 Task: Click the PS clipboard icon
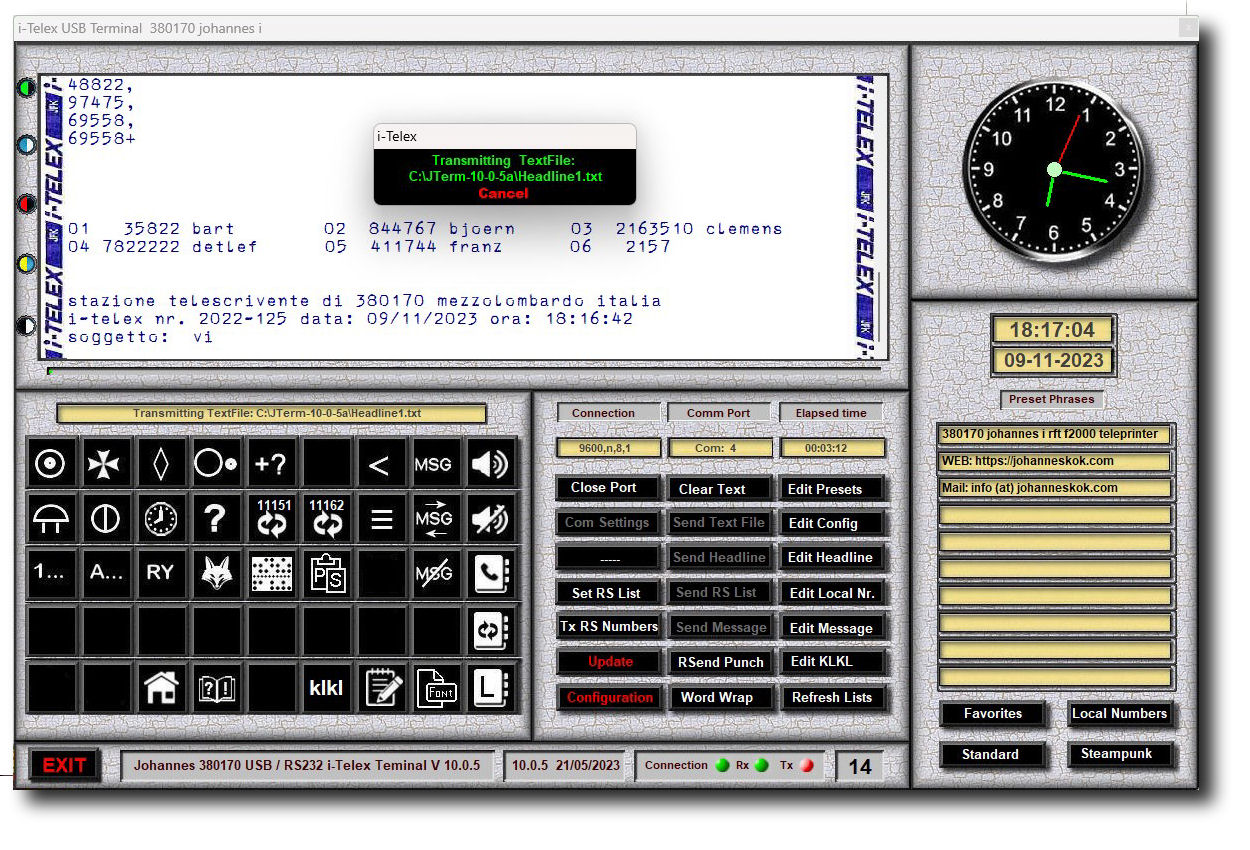(x=326, y=574)
